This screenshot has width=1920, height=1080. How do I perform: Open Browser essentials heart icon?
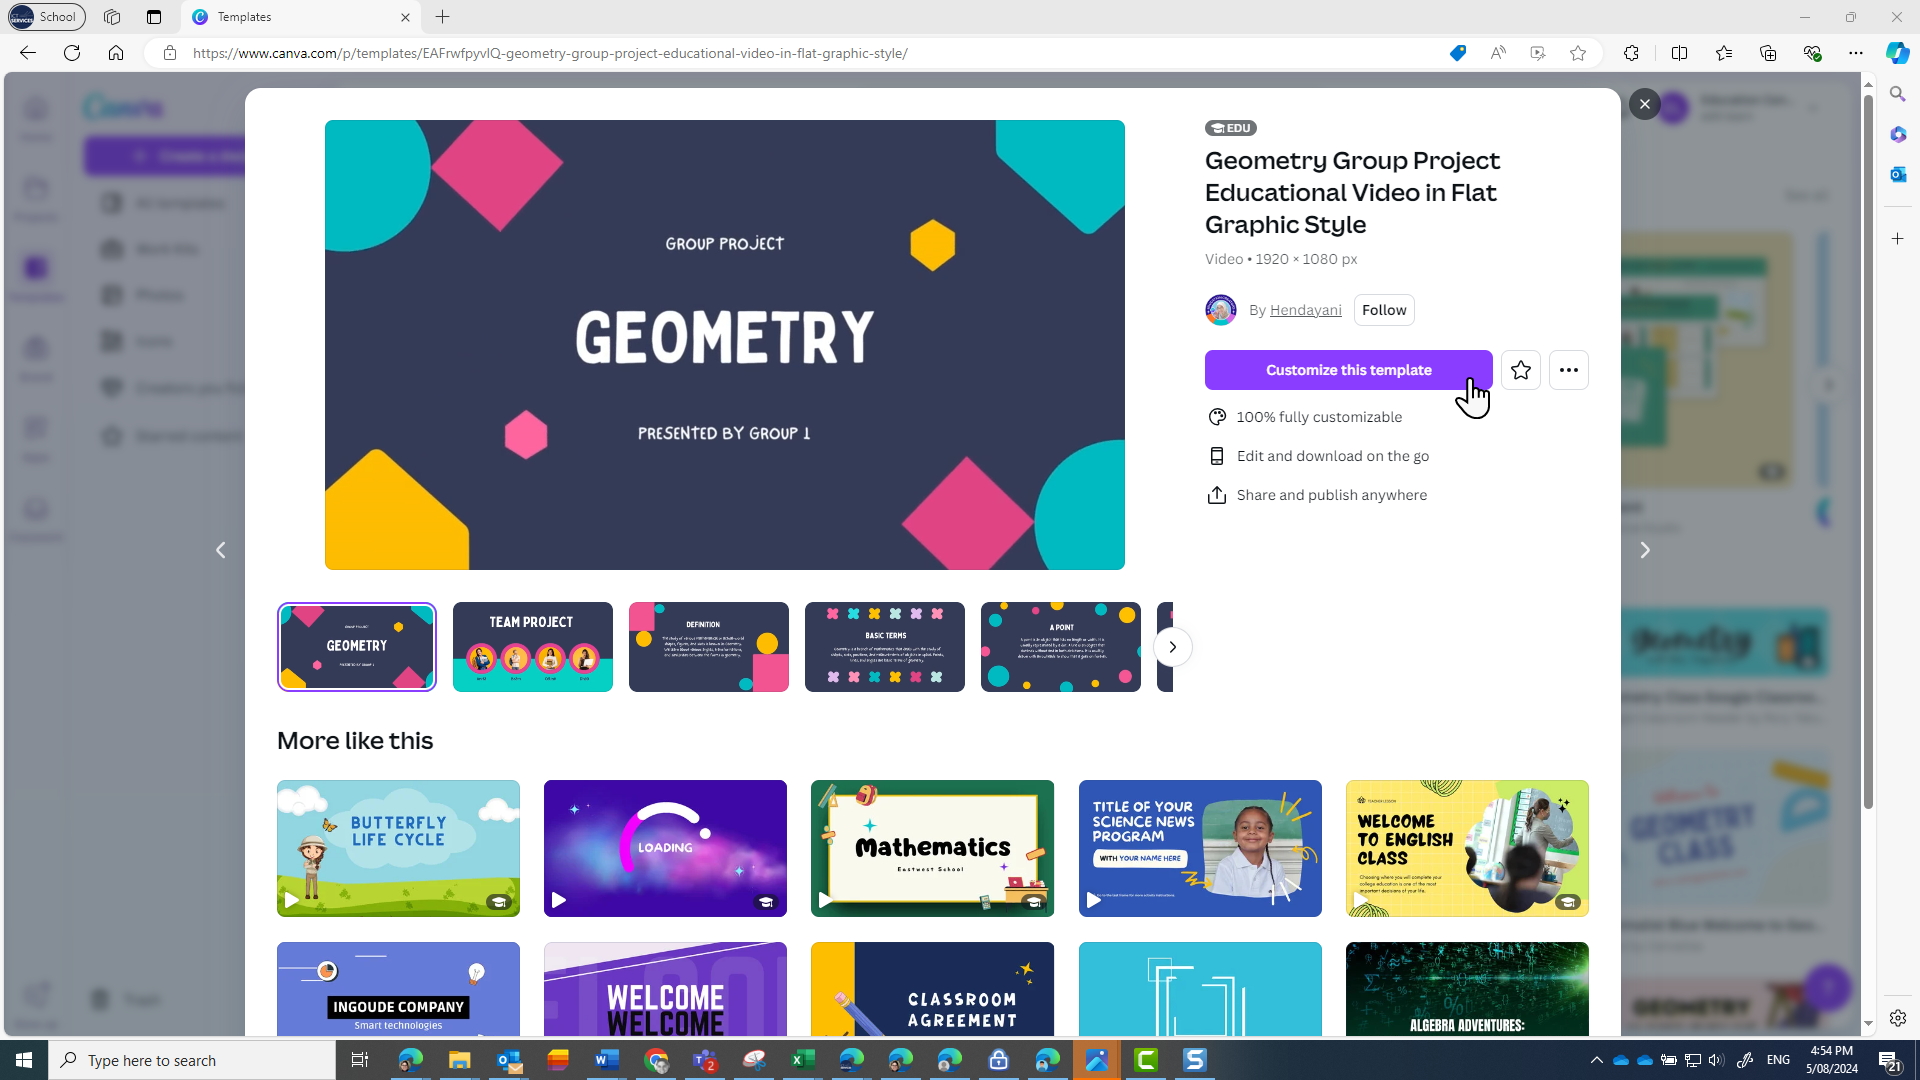(x=1812, y=53)
